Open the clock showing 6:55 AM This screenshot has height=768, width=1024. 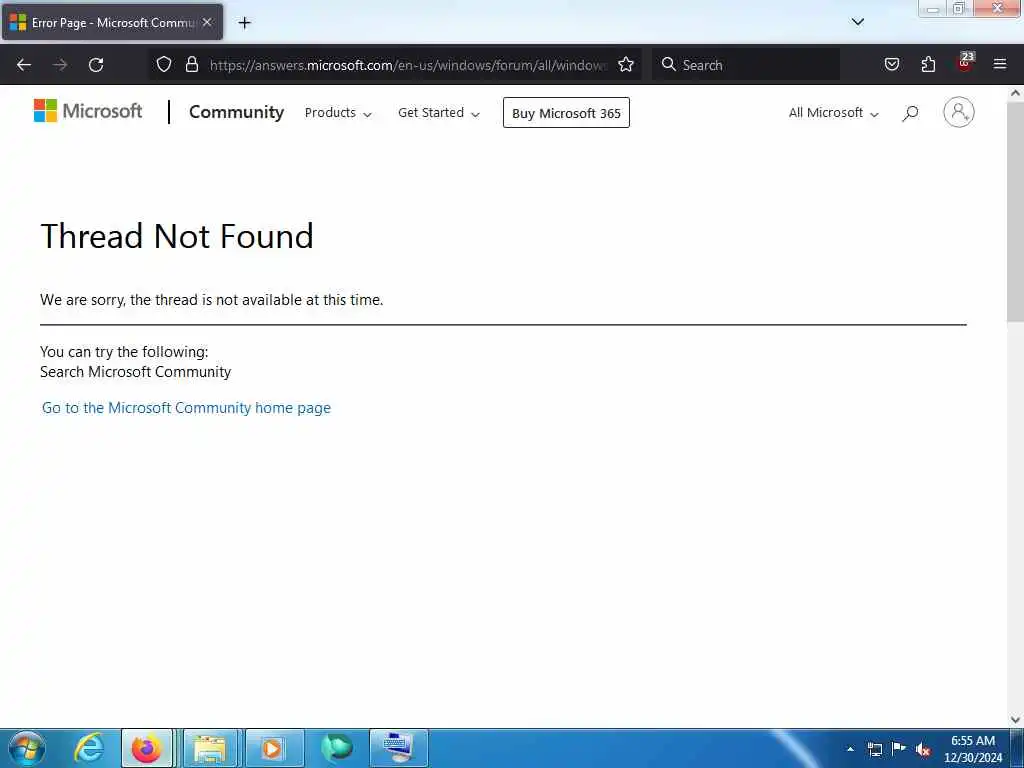pos(973,748)
